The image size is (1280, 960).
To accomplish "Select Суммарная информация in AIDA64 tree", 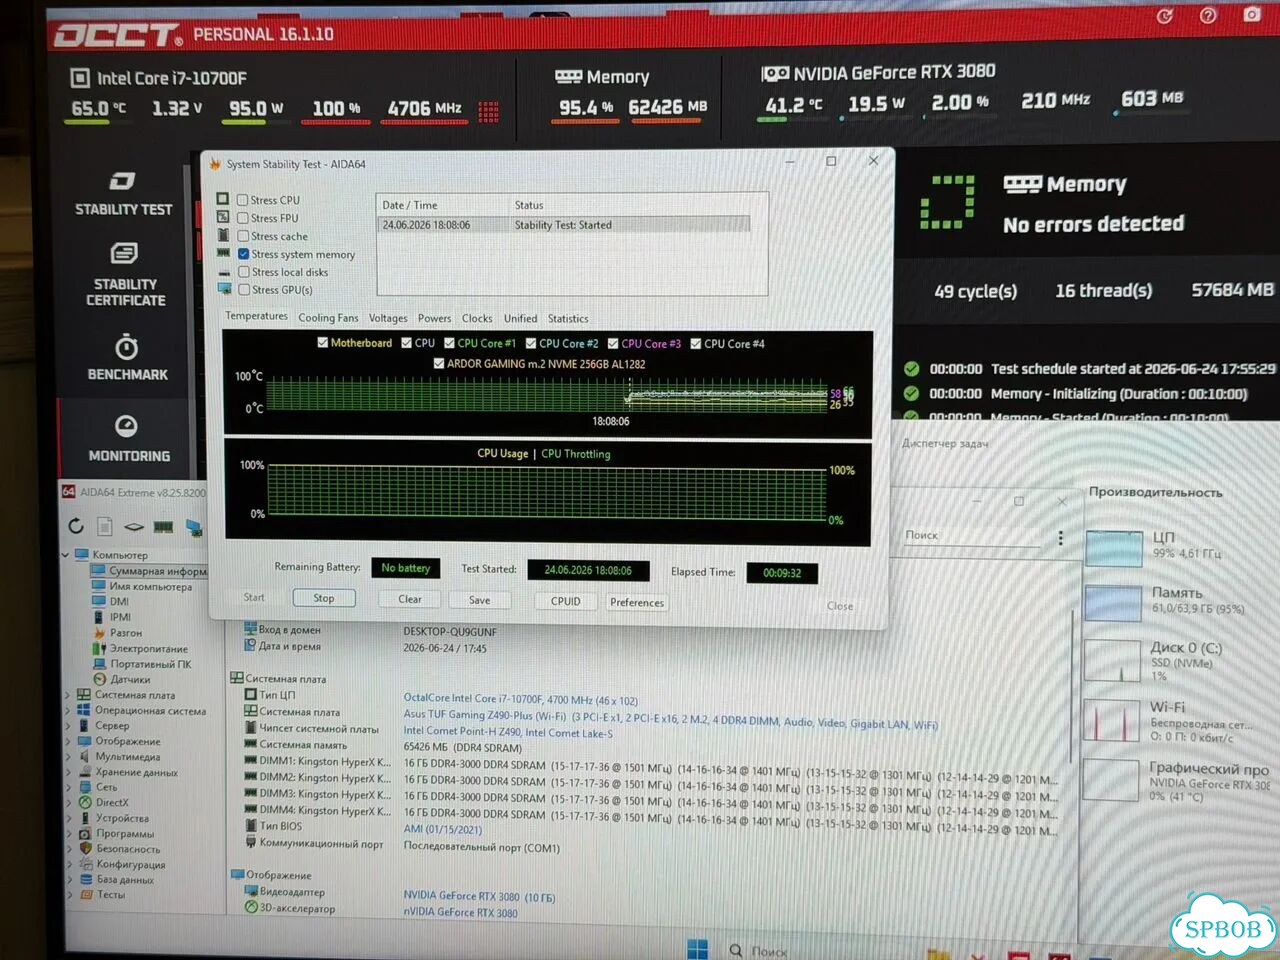I will click(150, 571).
